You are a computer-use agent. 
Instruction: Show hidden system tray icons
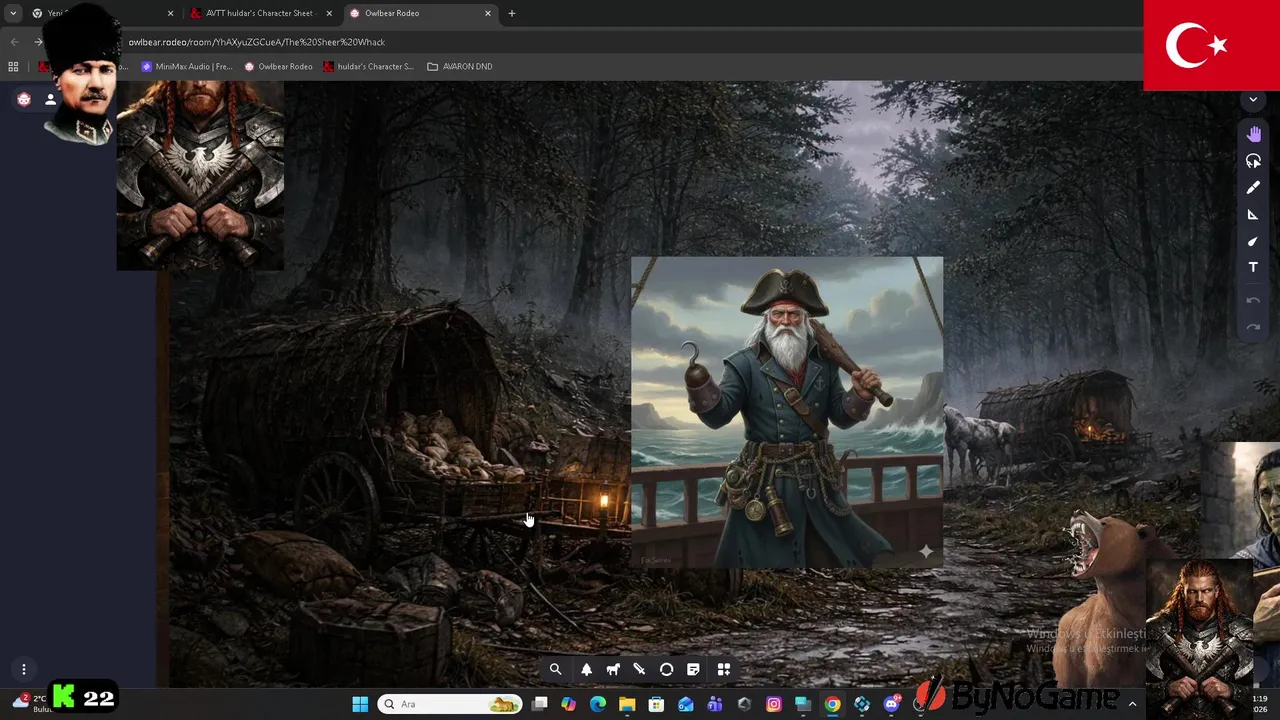pyautogui.click(x=1132, y=704)
